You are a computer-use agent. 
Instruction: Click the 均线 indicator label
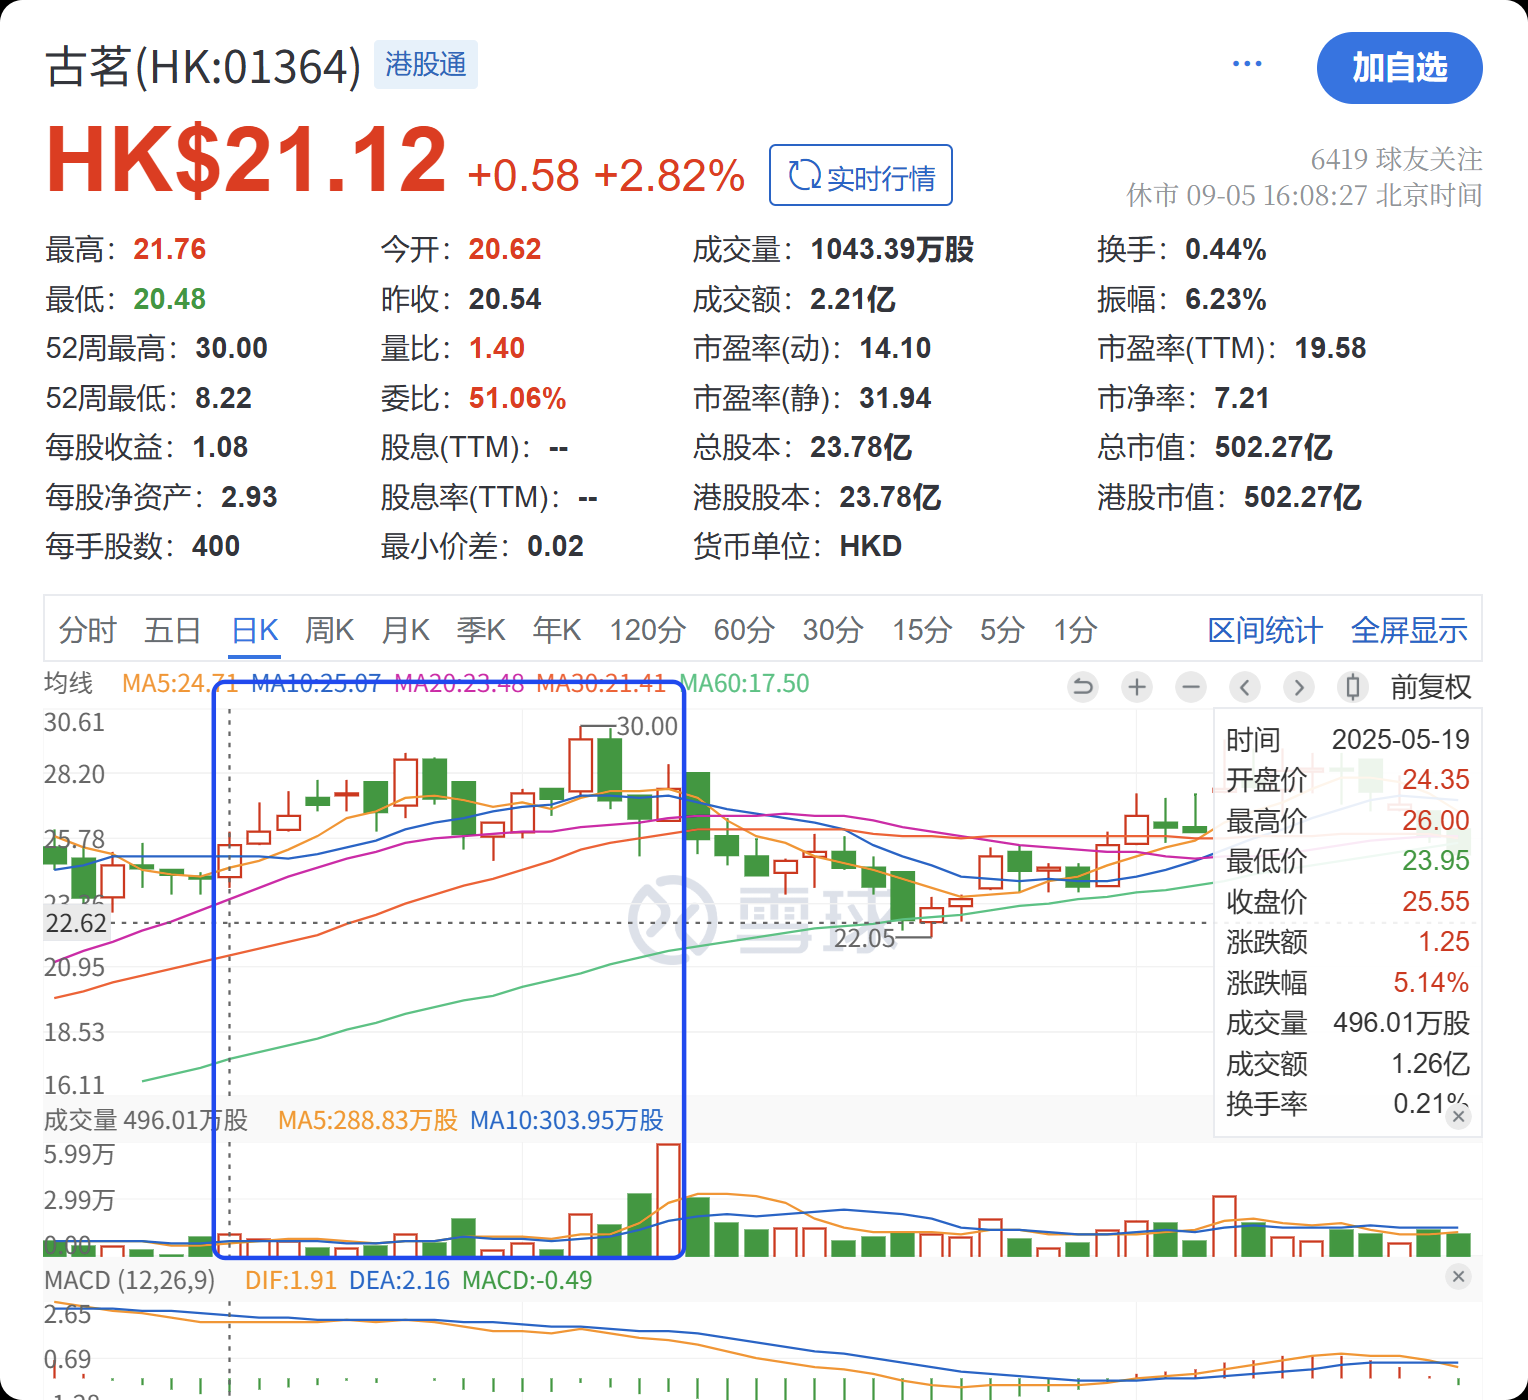tap(69, 684)
